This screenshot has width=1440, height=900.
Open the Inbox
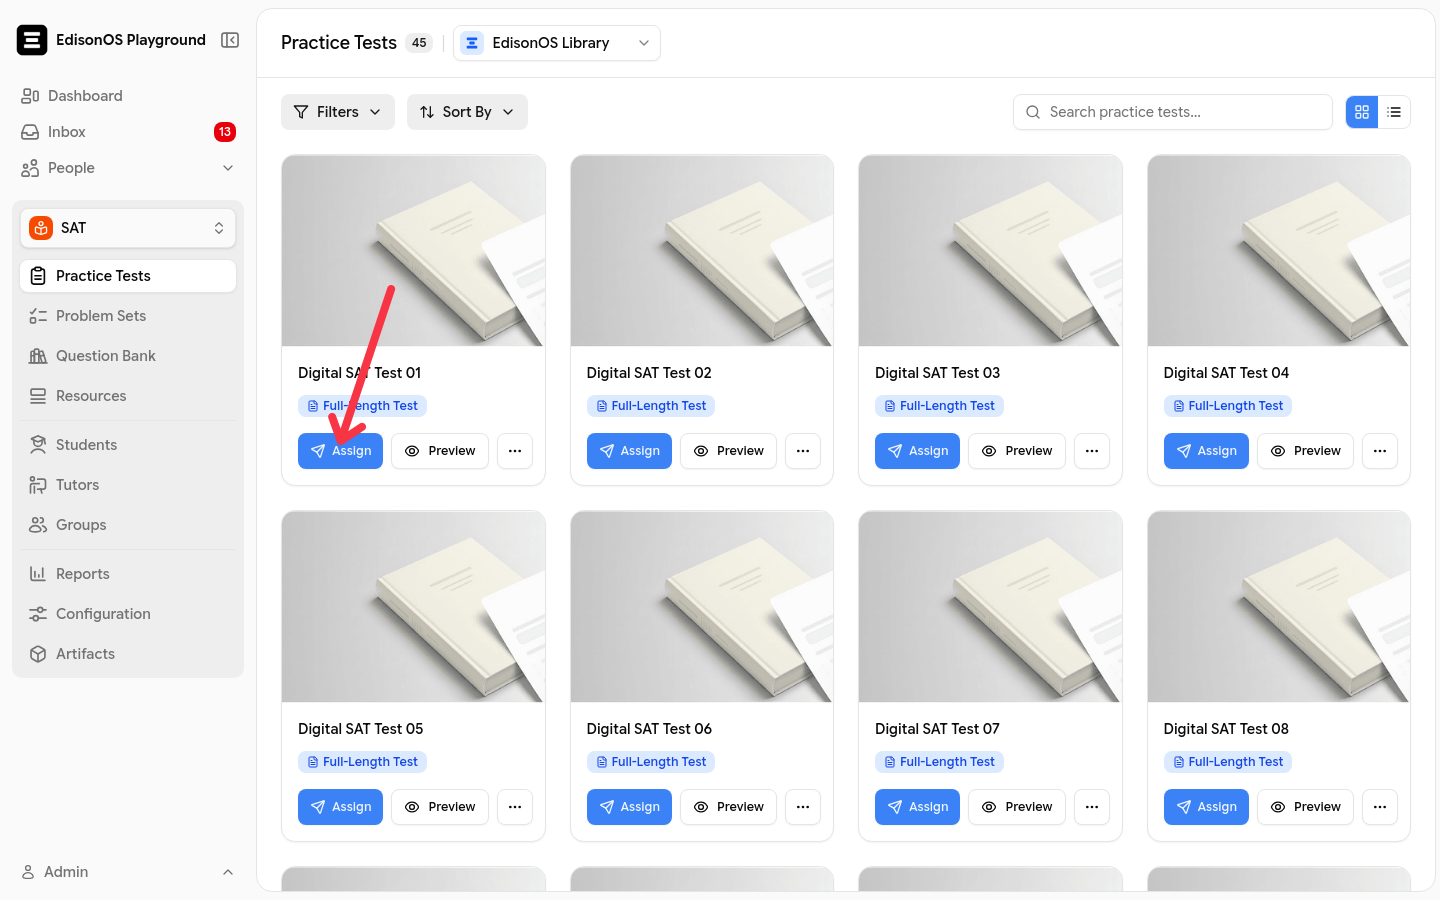pyautogui.click(x=128, y=132)
